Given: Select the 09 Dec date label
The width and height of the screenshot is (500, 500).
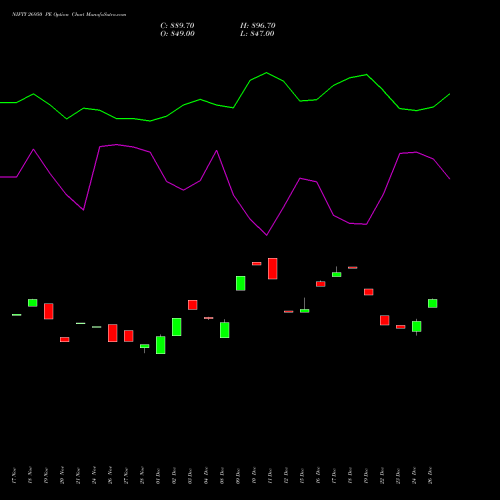Looking at the screenshot, I should point(238,476).
